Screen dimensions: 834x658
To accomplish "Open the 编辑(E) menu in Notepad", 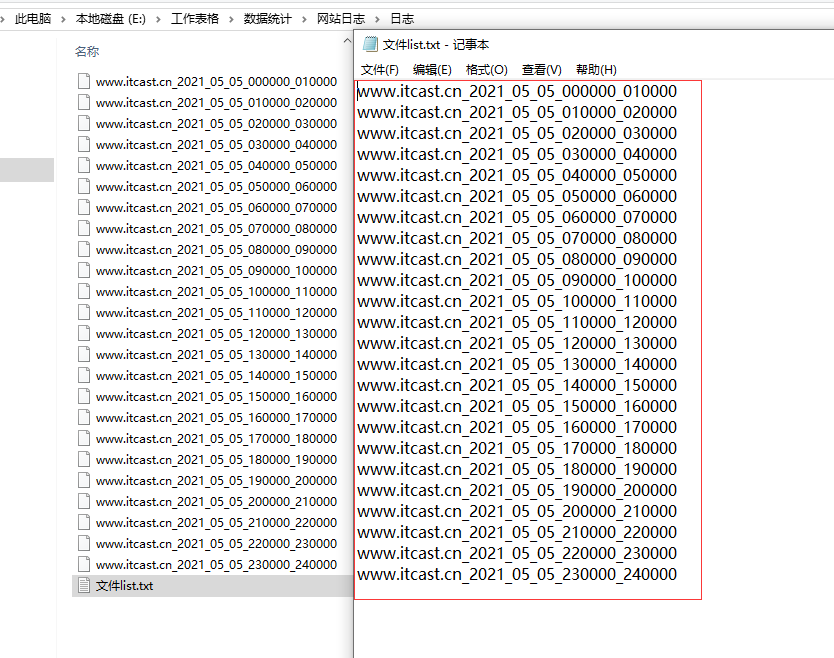I will (432, 70).
